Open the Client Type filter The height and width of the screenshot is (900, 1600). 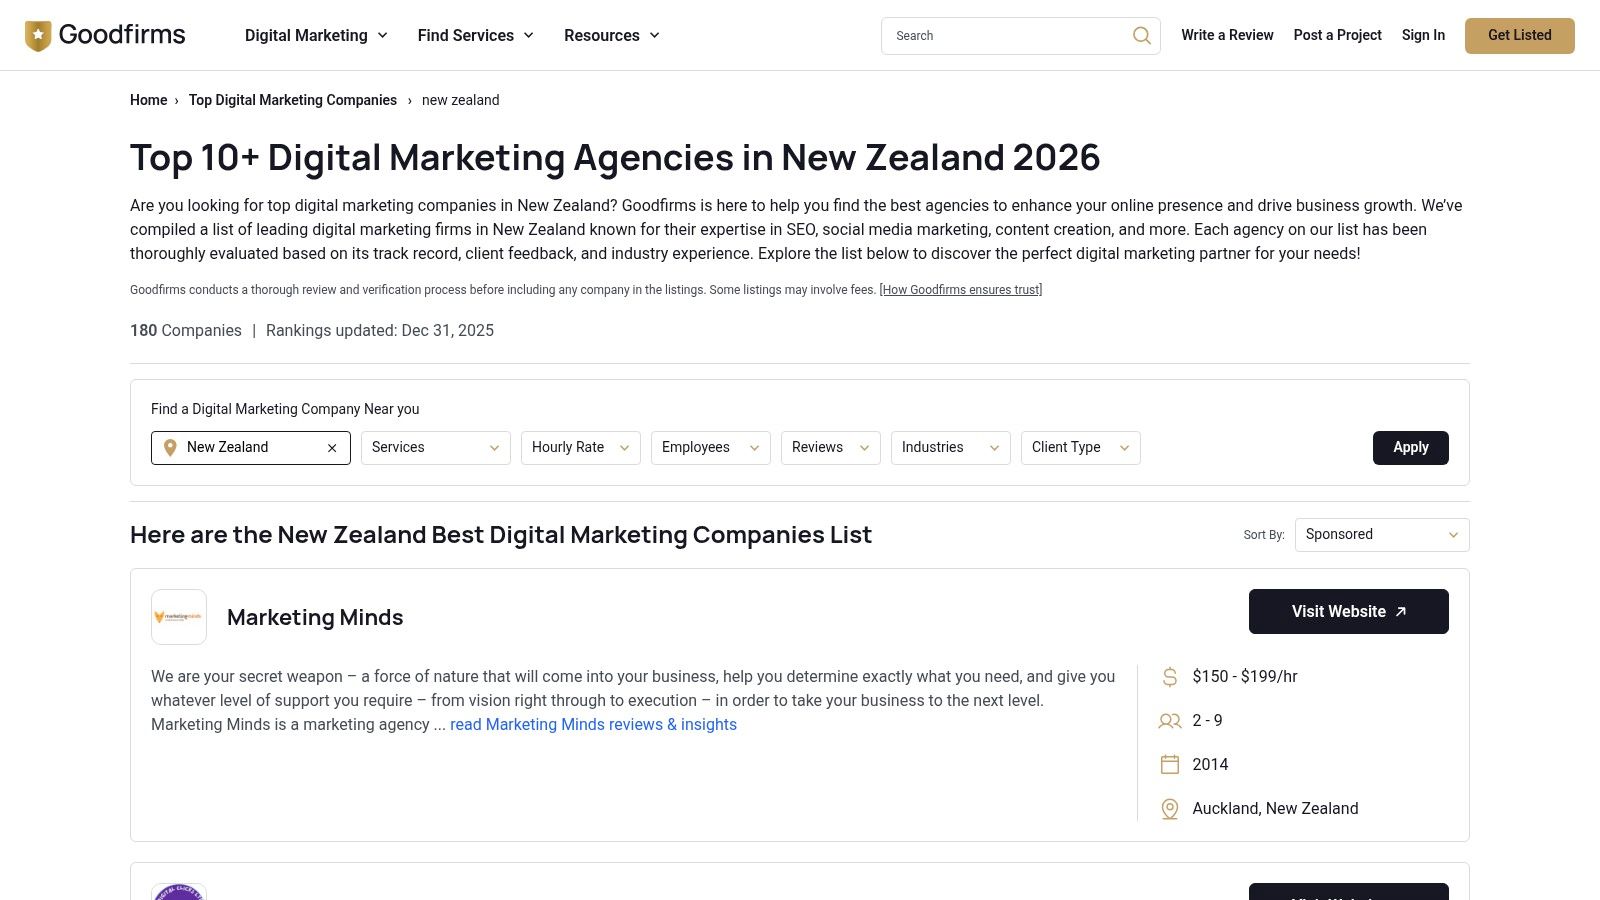[x=1079, y=447]
